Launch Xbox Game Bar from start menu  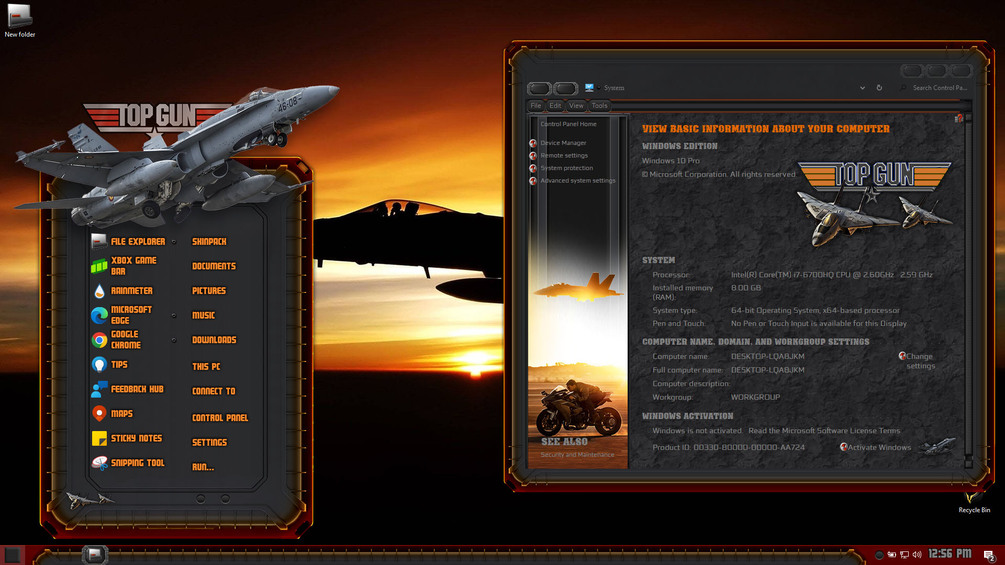click(125, 266)
